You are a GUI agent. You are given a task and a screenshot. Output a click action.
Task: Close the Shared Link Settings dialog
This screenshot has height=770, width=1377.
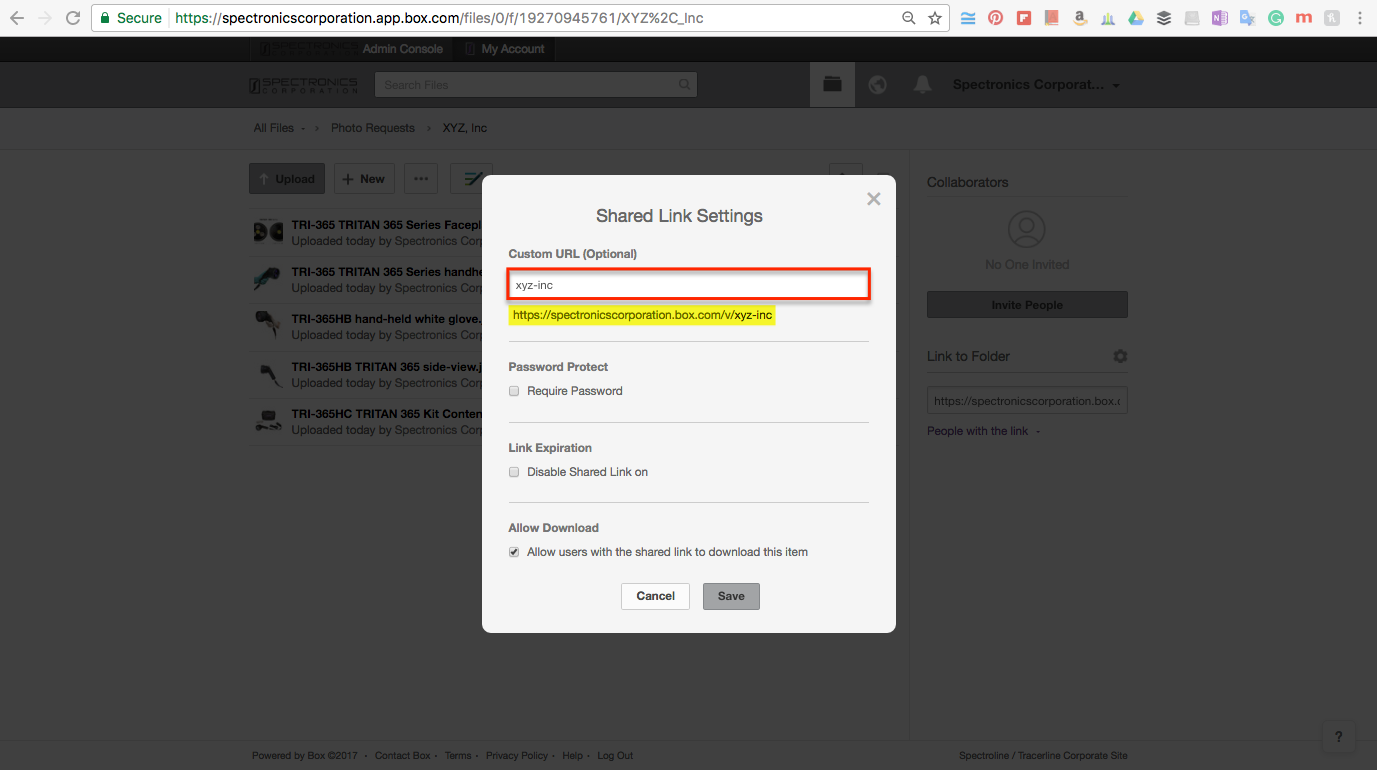[x=873, y=199]
